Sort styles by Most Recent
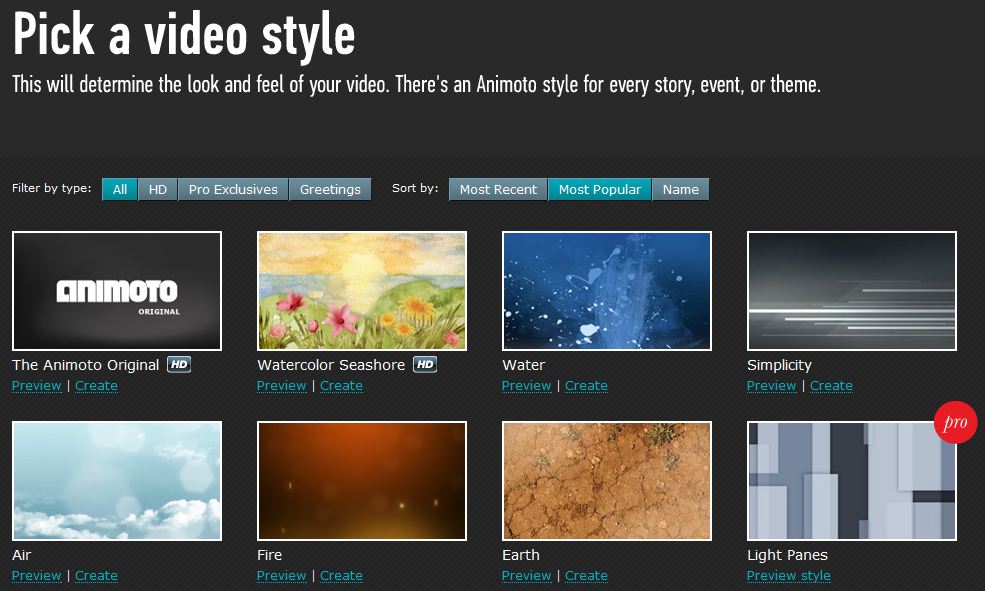This screenshot has height=591, width=985. pos(498,189)
